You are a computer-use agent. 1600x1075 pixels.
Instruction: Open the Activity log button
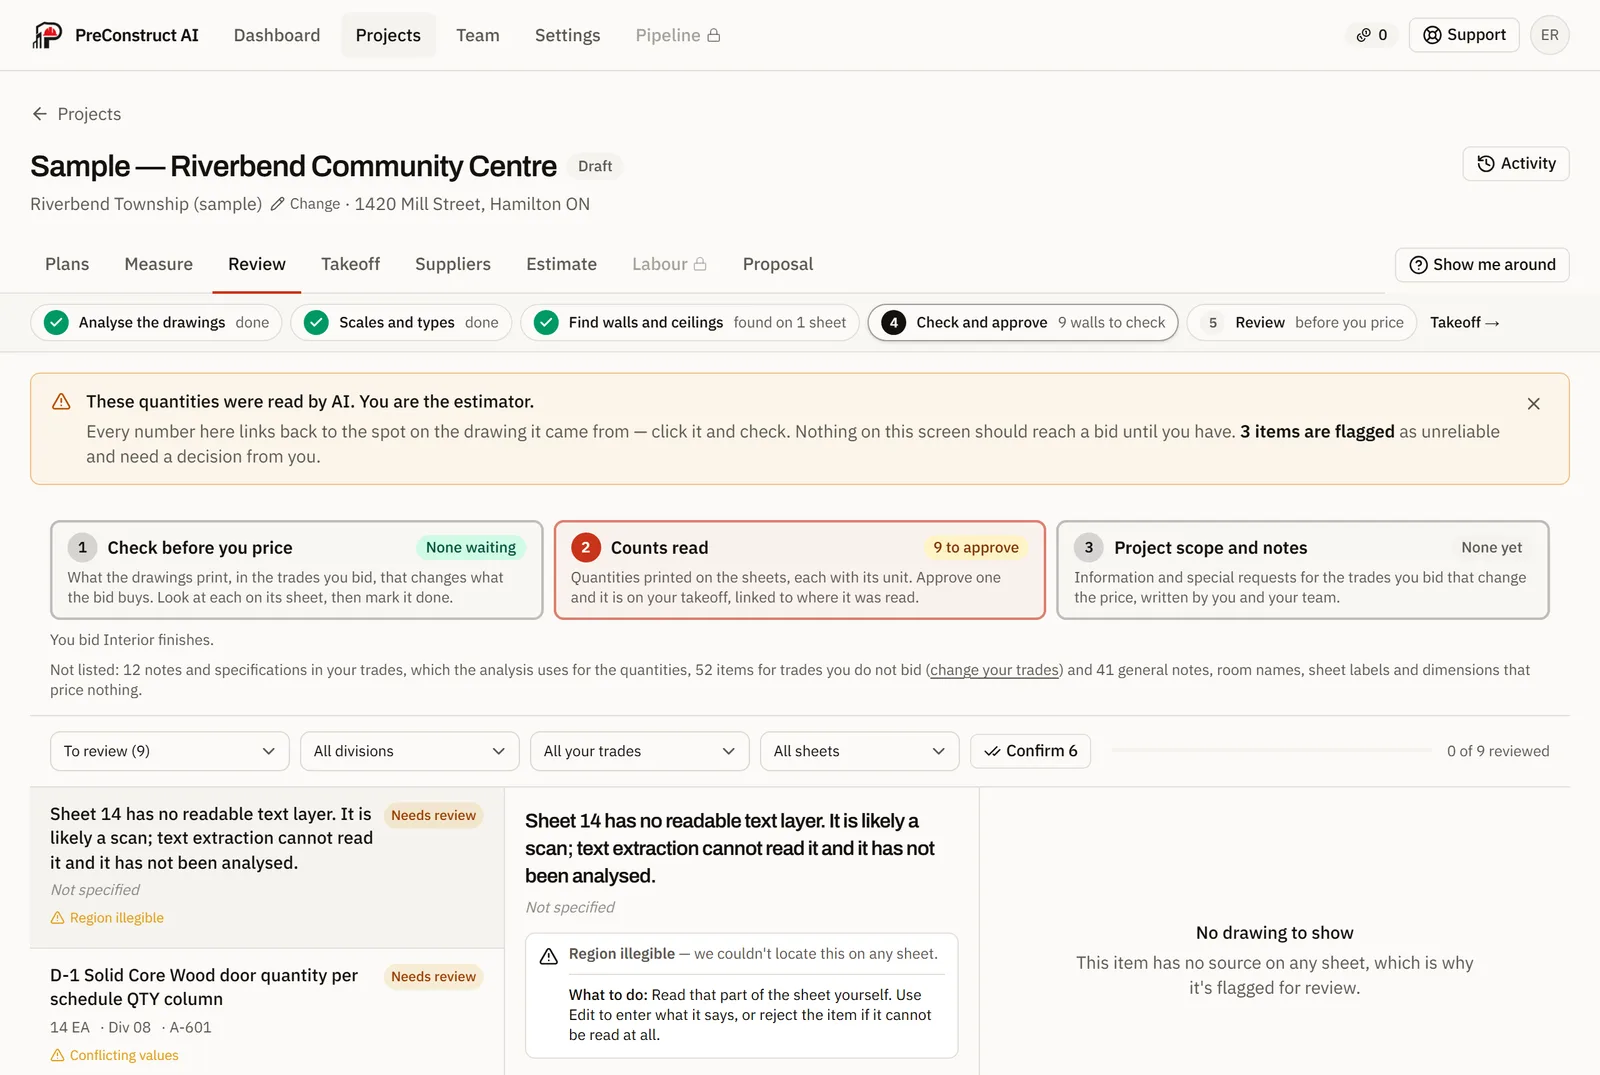[1516, 164]
